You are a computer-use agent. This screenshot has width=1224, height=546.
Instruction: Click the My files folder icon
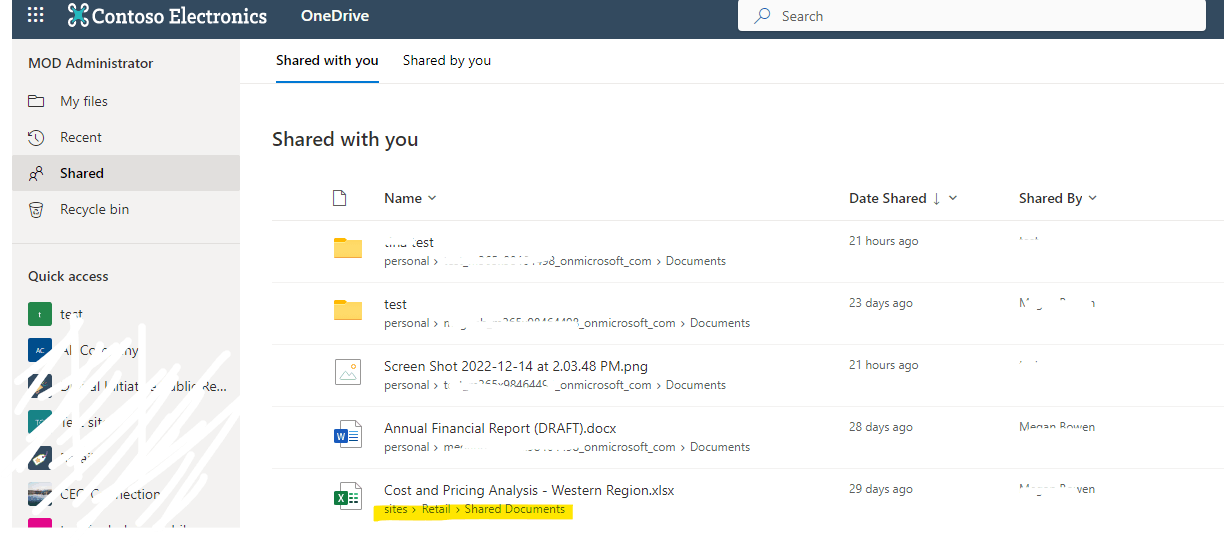pyautogui.click(x=36, y=101)
